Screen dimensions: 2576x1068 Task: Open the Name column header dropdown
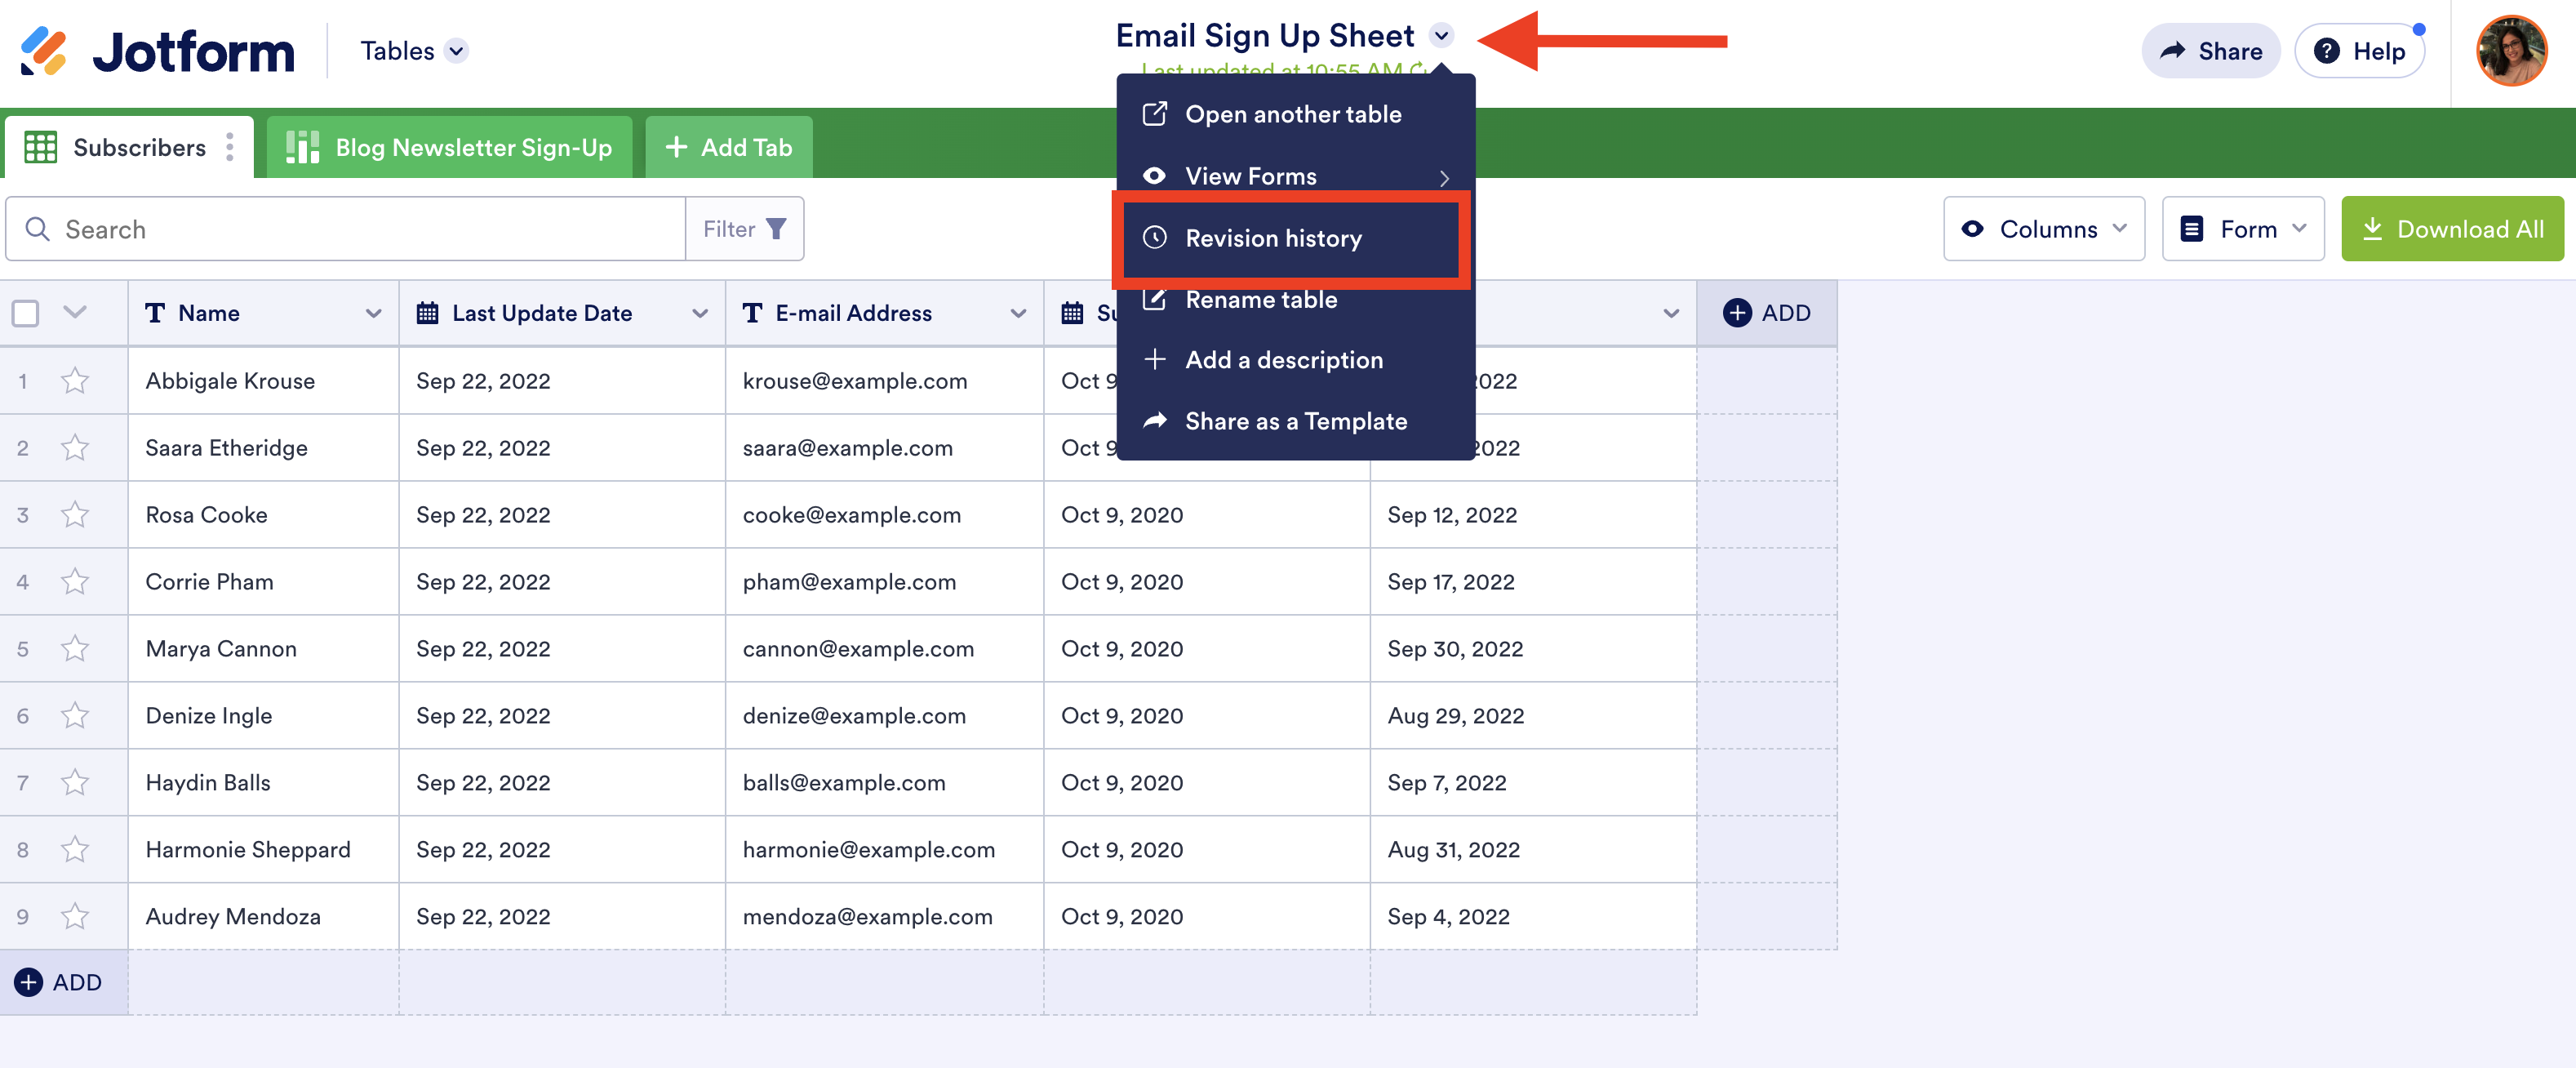click(373, 313)
